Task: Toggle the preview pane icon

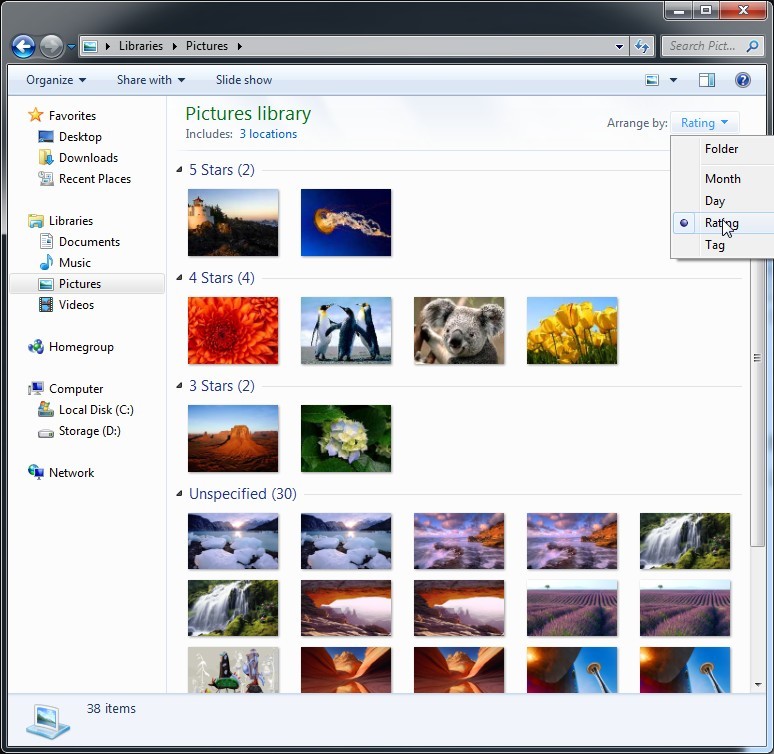Action: click(707, 80)
